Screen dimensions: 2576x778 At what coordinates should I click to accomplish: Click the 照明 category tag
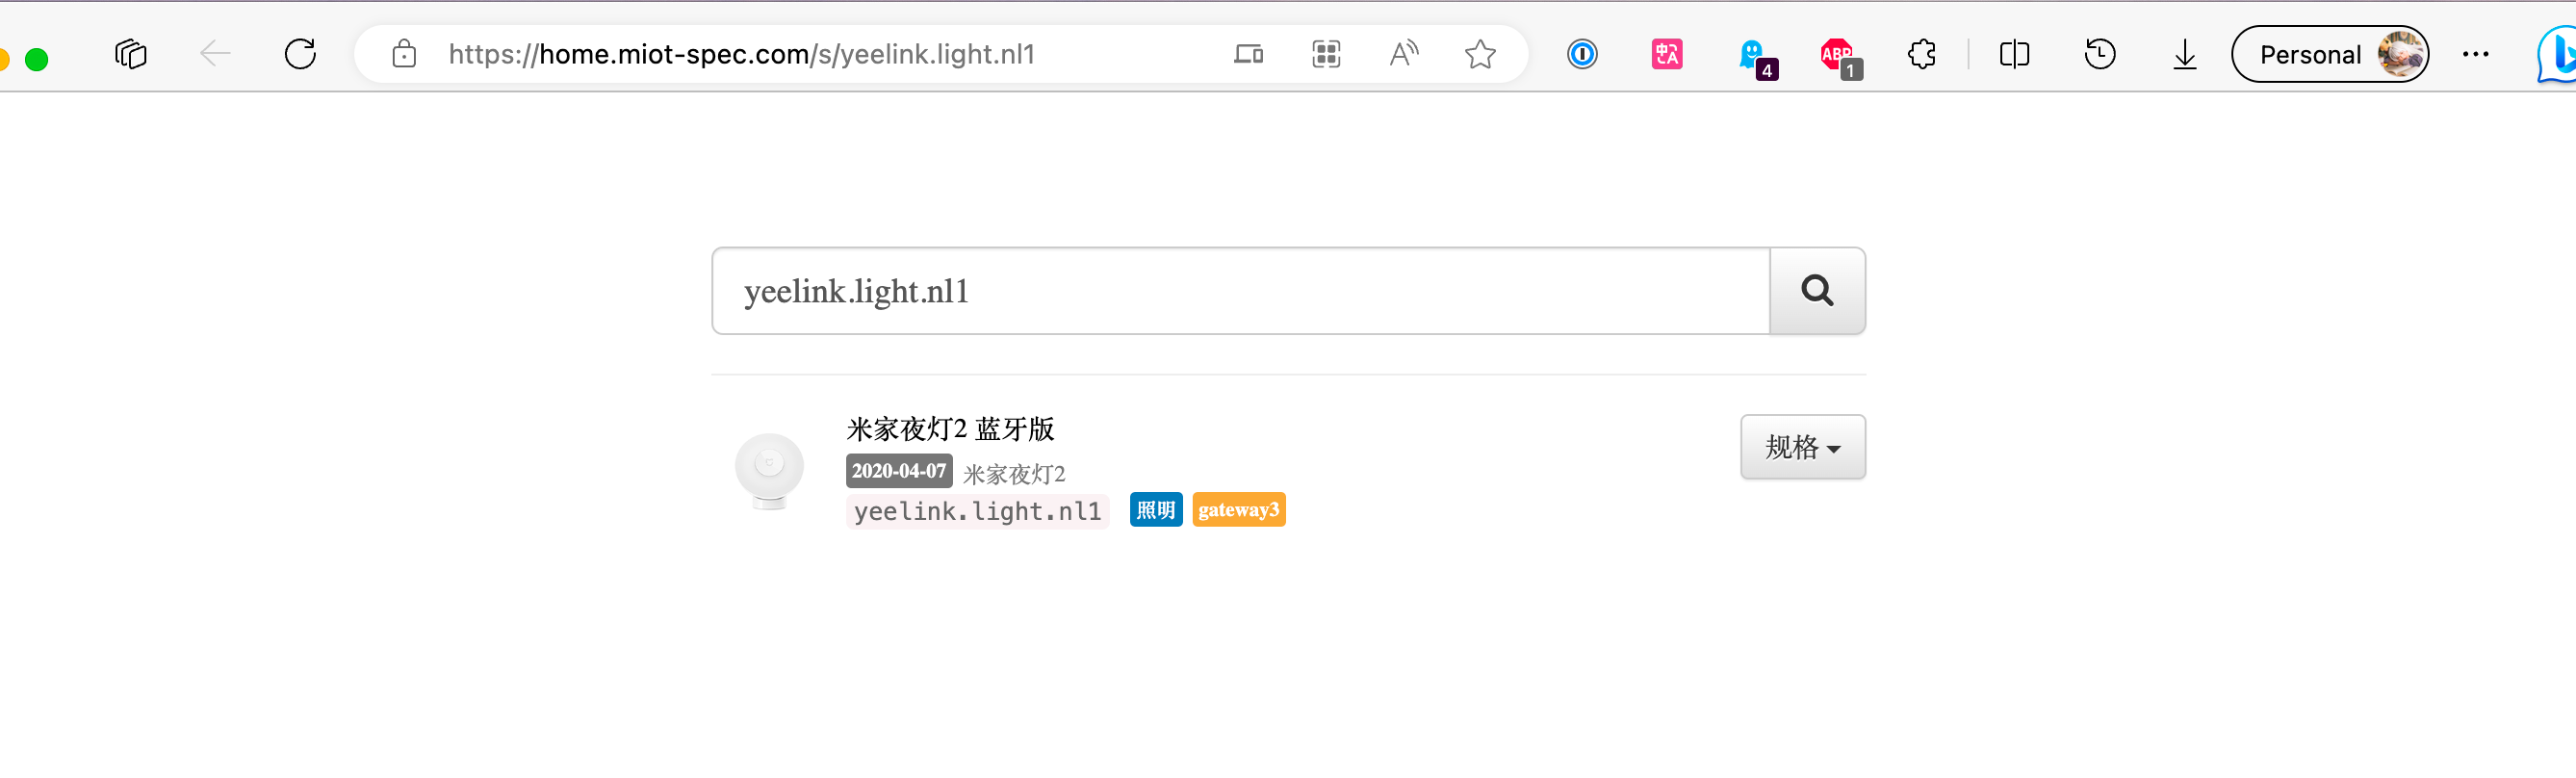click(x=1155, y=510)
